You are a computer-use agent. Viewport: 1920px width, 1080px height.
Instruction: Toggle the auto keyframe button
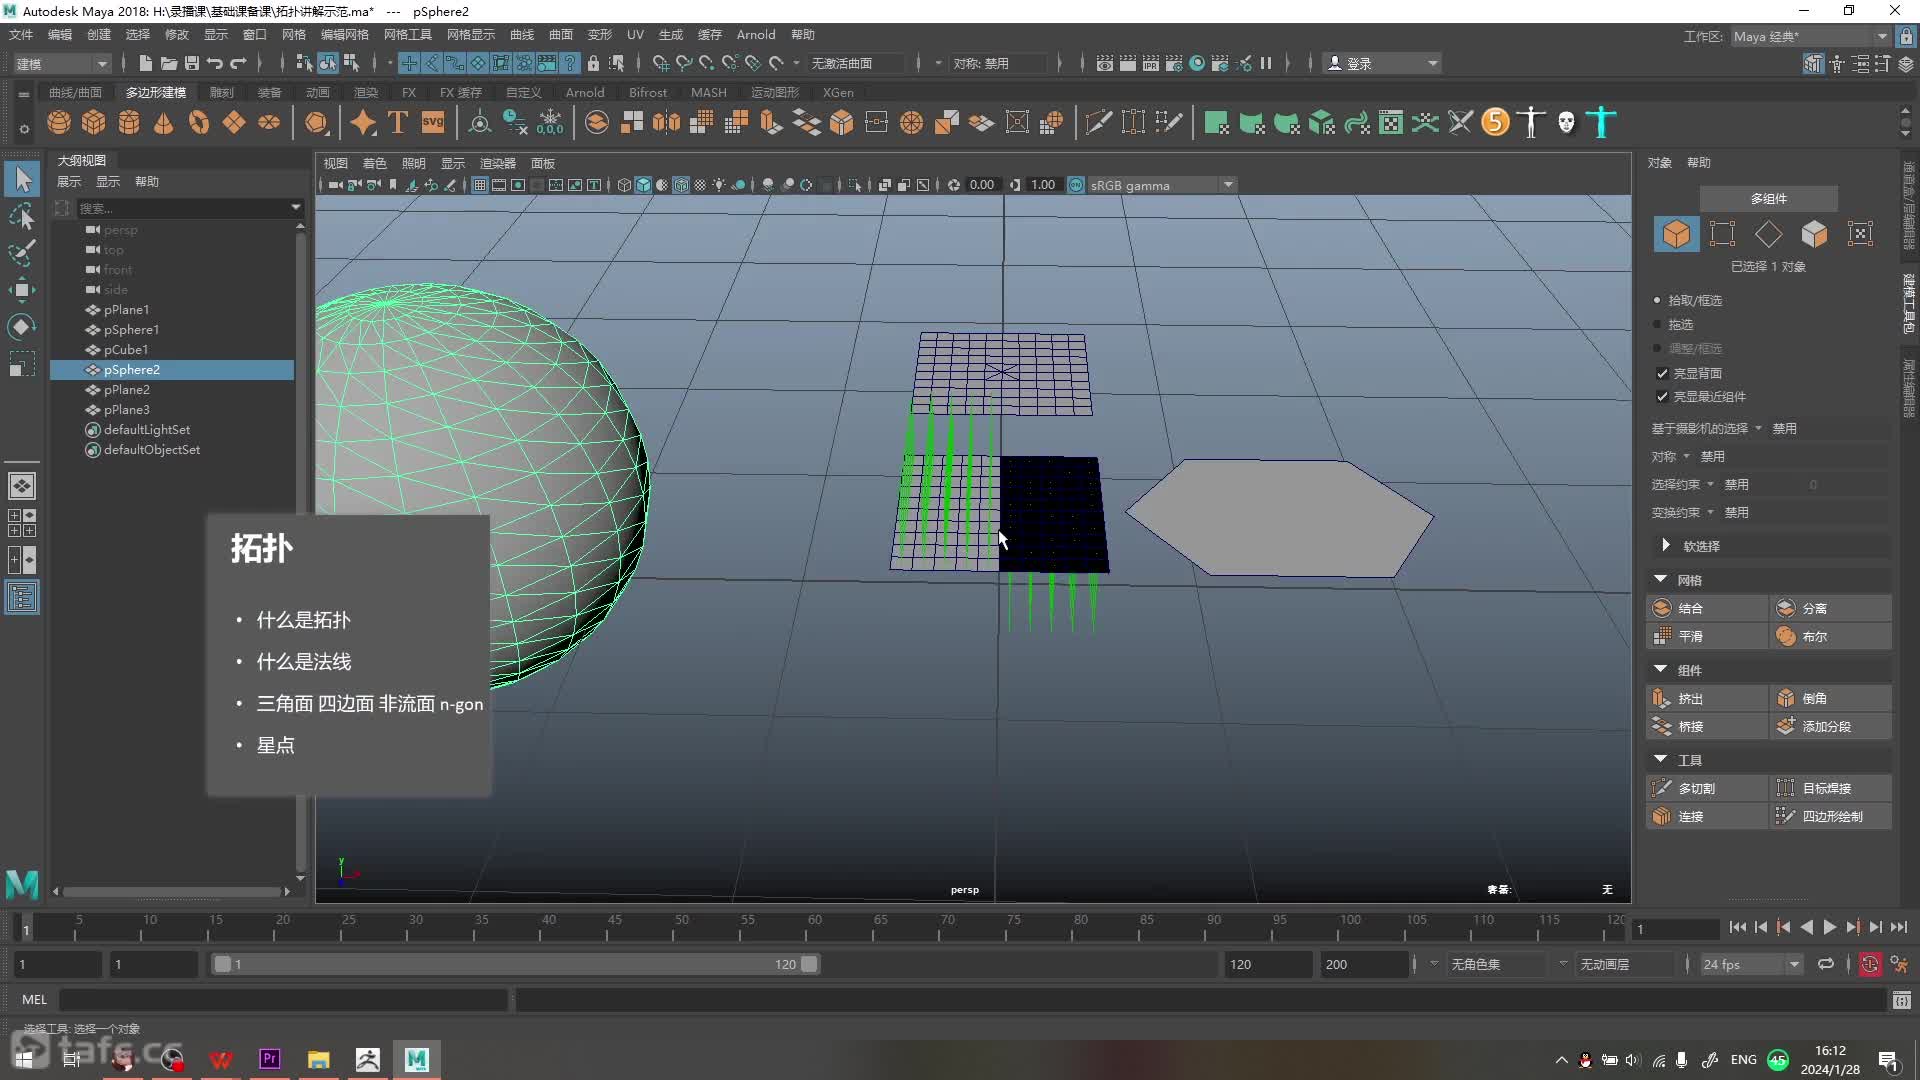(1870, 964)
